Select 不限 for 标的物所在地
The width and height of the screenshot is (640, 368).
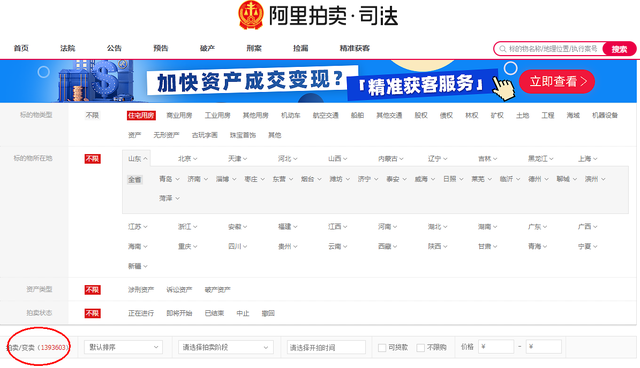click(x=93, y=159)
